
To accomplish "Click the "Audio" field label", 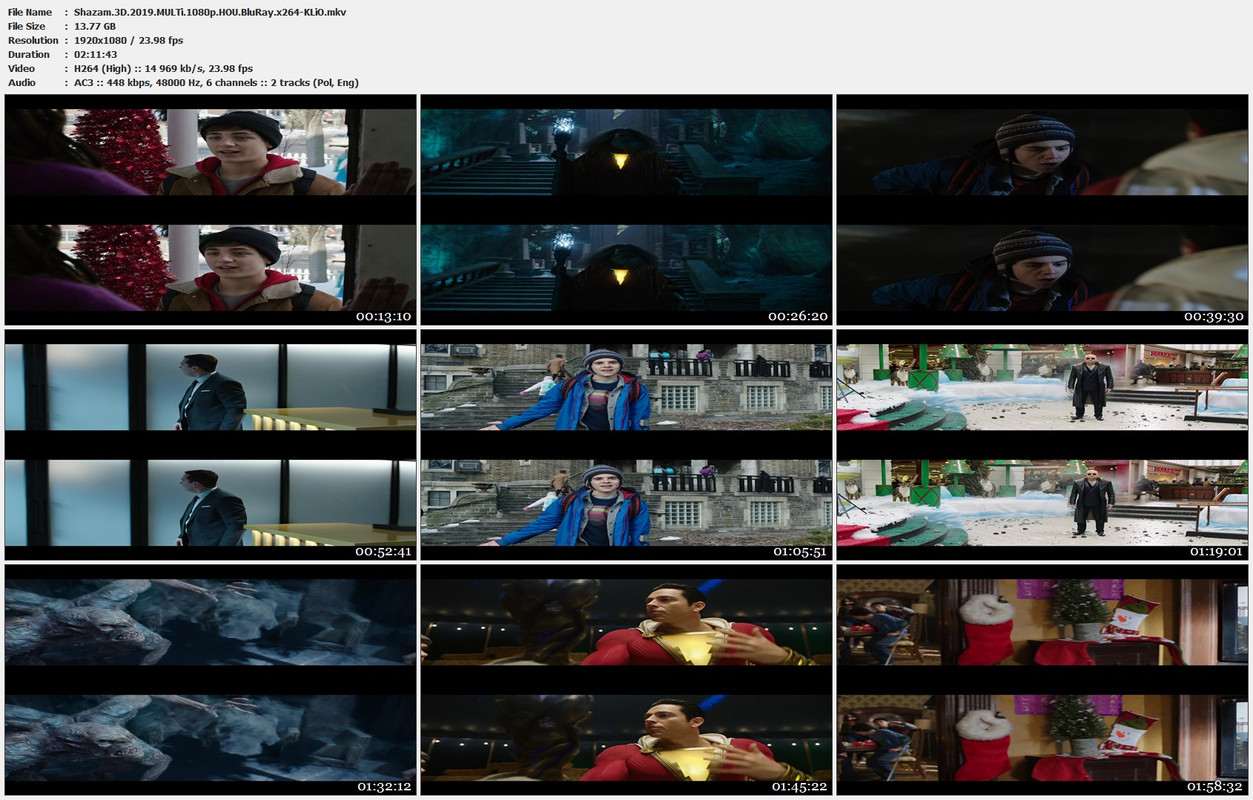I will point(22,82).
